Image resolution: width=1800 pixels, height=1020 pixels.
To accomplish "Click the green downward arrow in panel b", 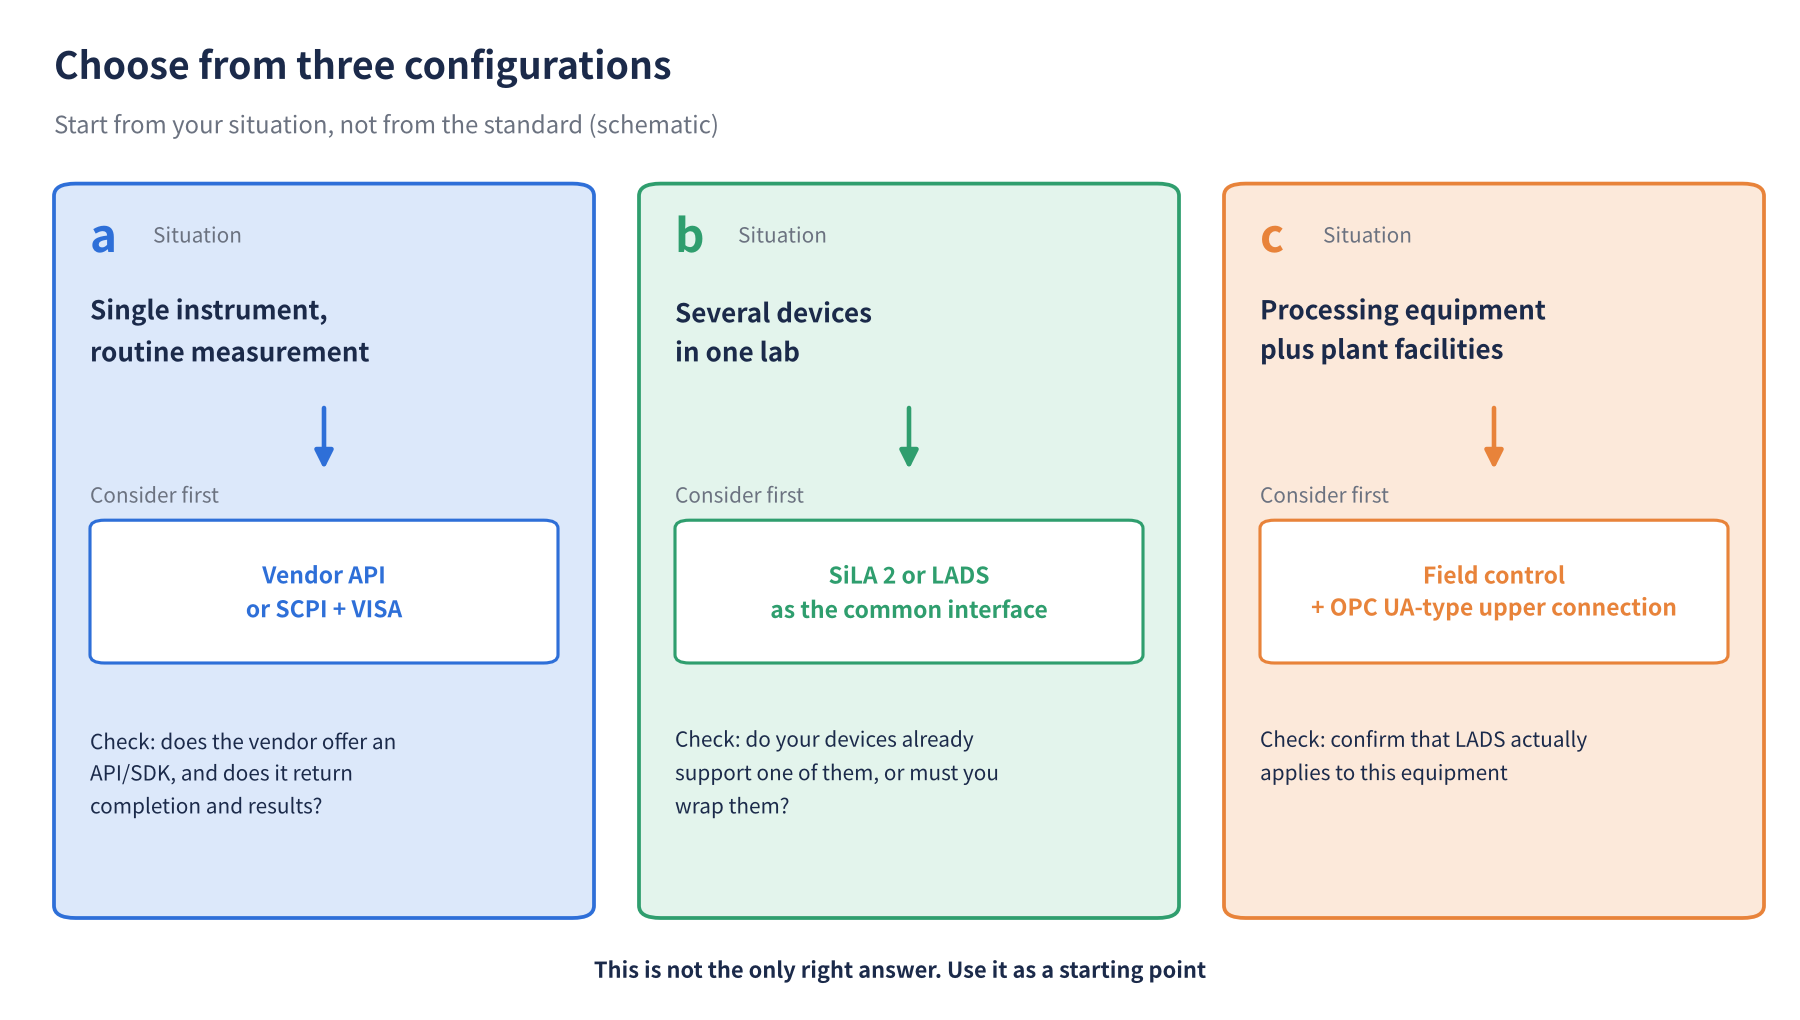I will pyautogui.click(x=908, y=436).
